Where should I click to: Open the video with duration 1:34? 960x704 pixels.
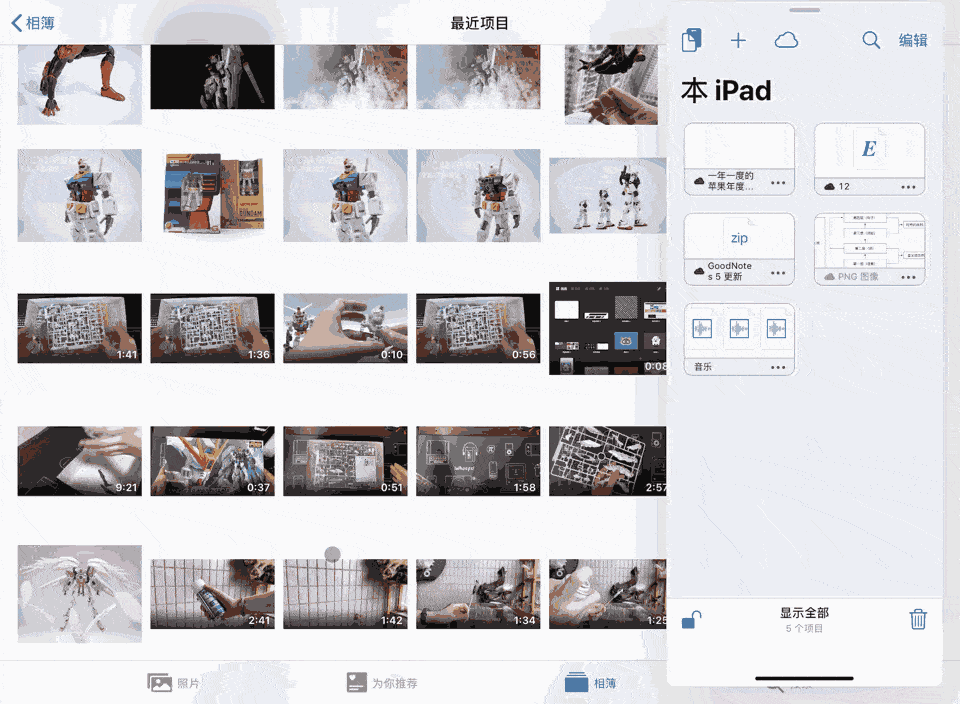point(478,594)
